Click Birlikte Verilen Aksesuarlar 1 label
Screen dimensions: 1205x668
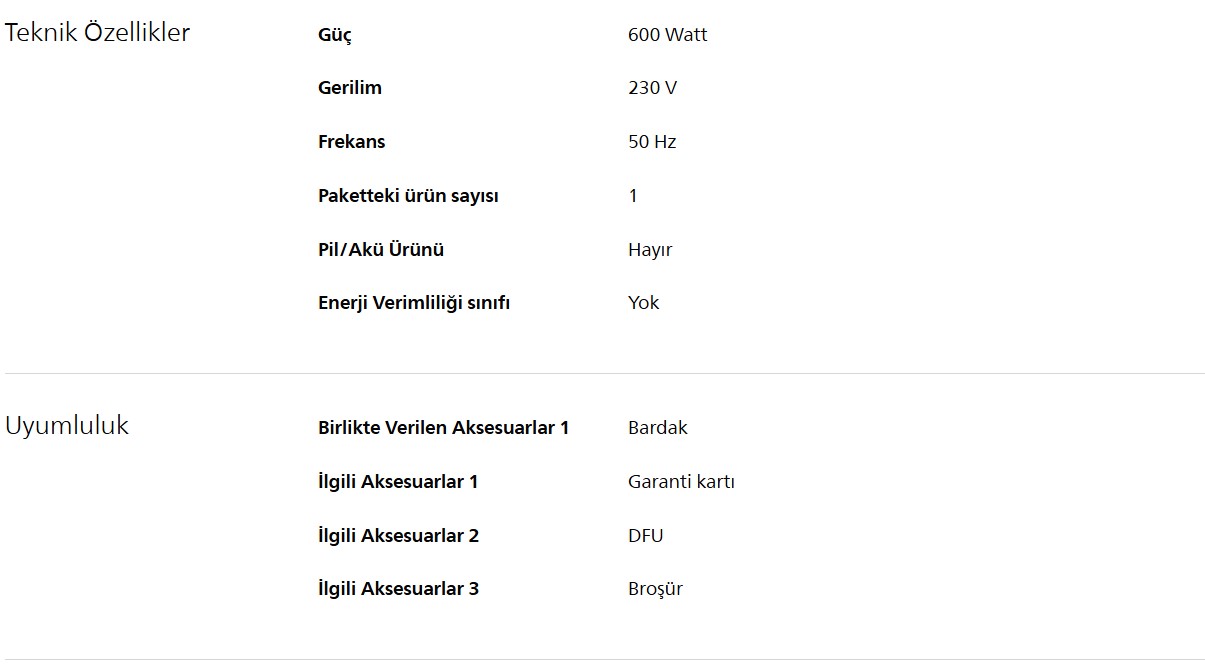443,428
